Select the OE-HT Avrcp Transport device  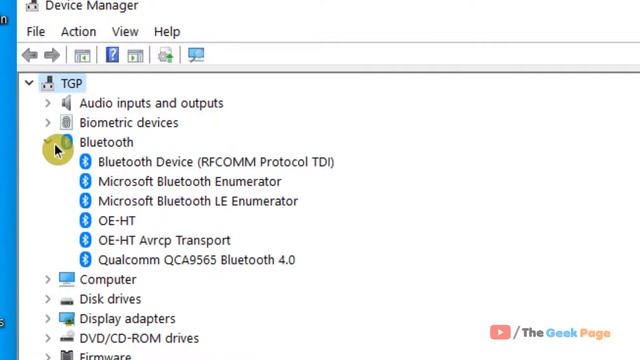tap(164, 240)
